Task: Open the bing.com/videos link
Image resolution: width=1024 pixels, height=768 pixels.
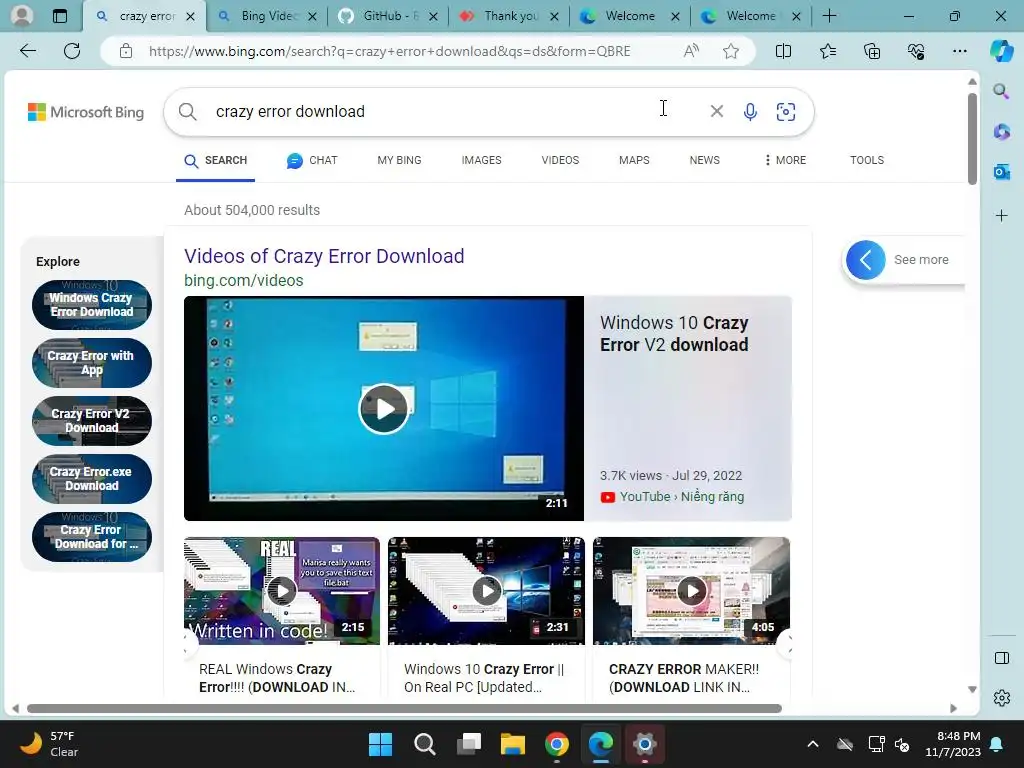Action: tap(244, 280)
